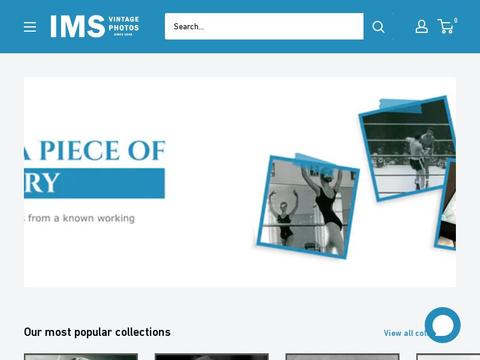Open the third popular collection card
The height and width of the screenshot is (360, 480).
(x=342, y=357)
